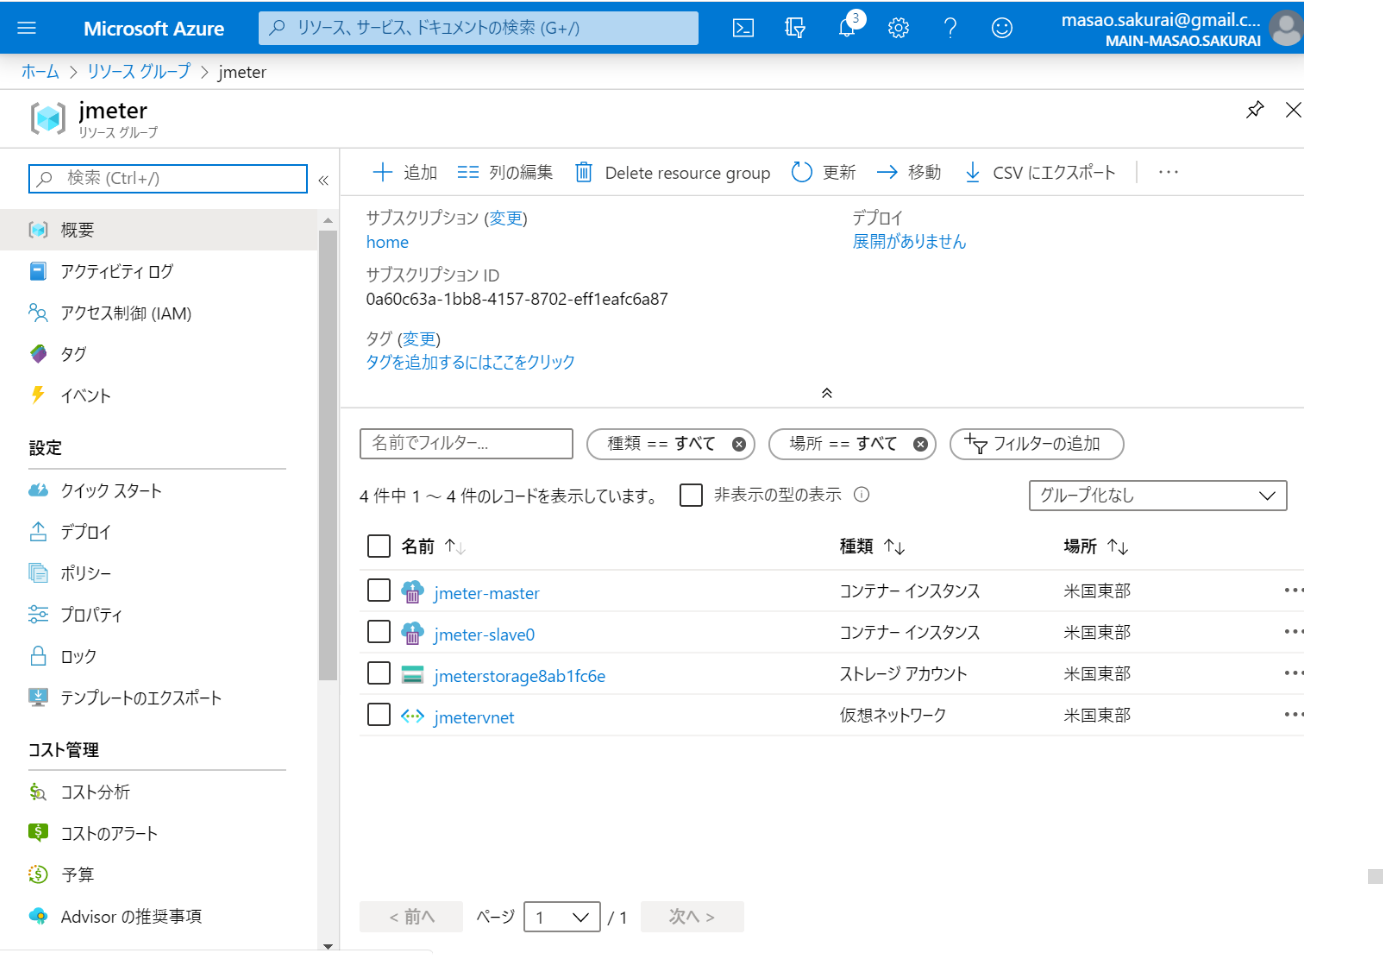Open the グループ化なし grouping dropdown

(1157, 496)
